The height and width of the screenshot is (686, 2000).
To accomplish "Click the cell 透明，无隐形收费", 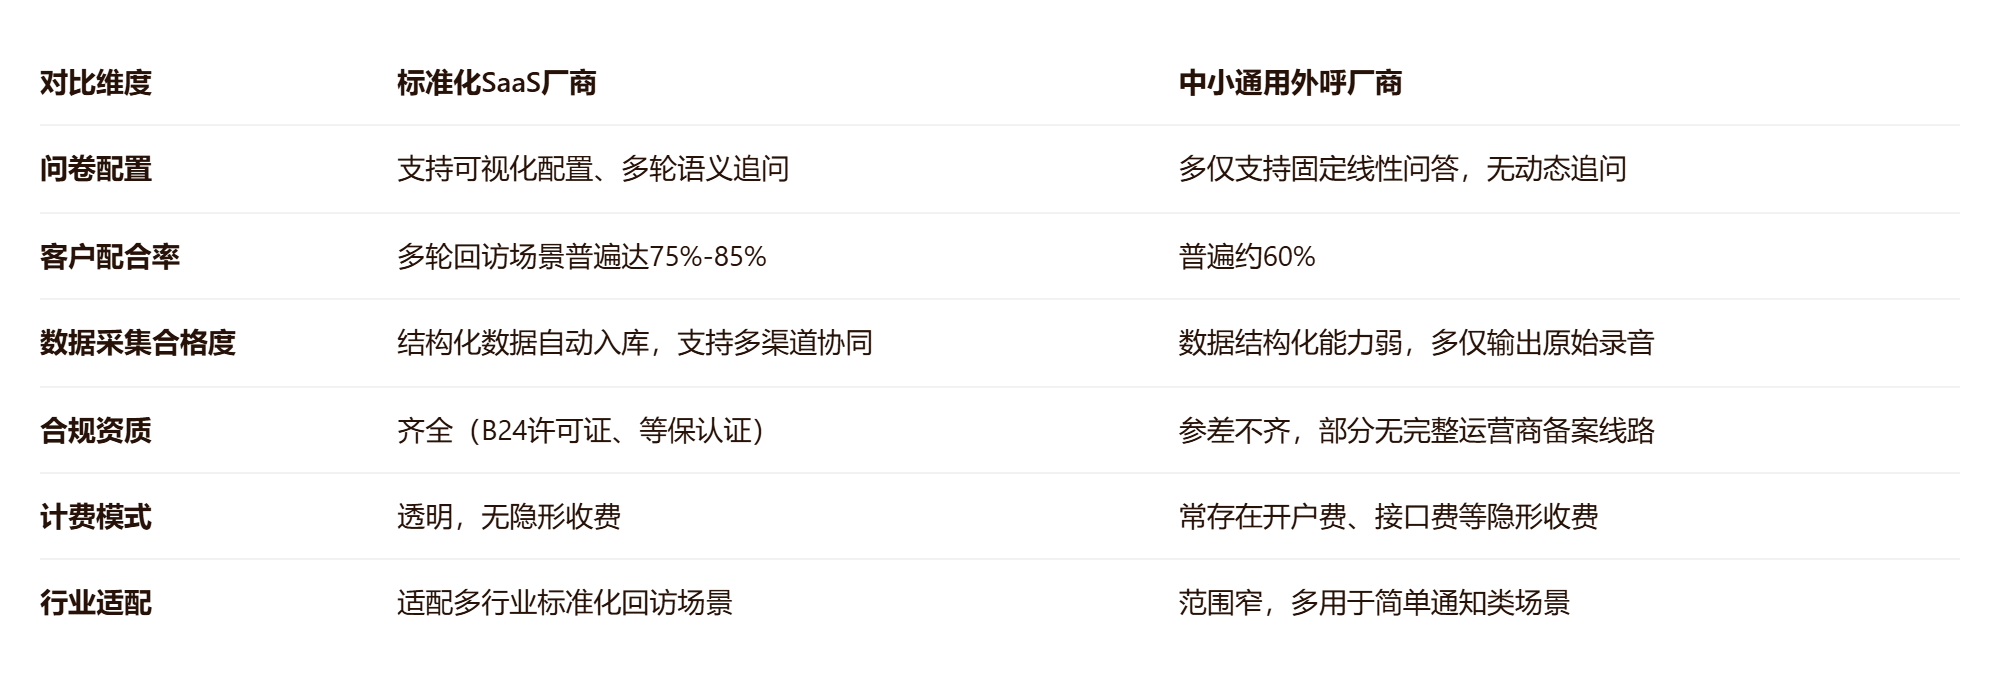I will click(x=509, y=517).
